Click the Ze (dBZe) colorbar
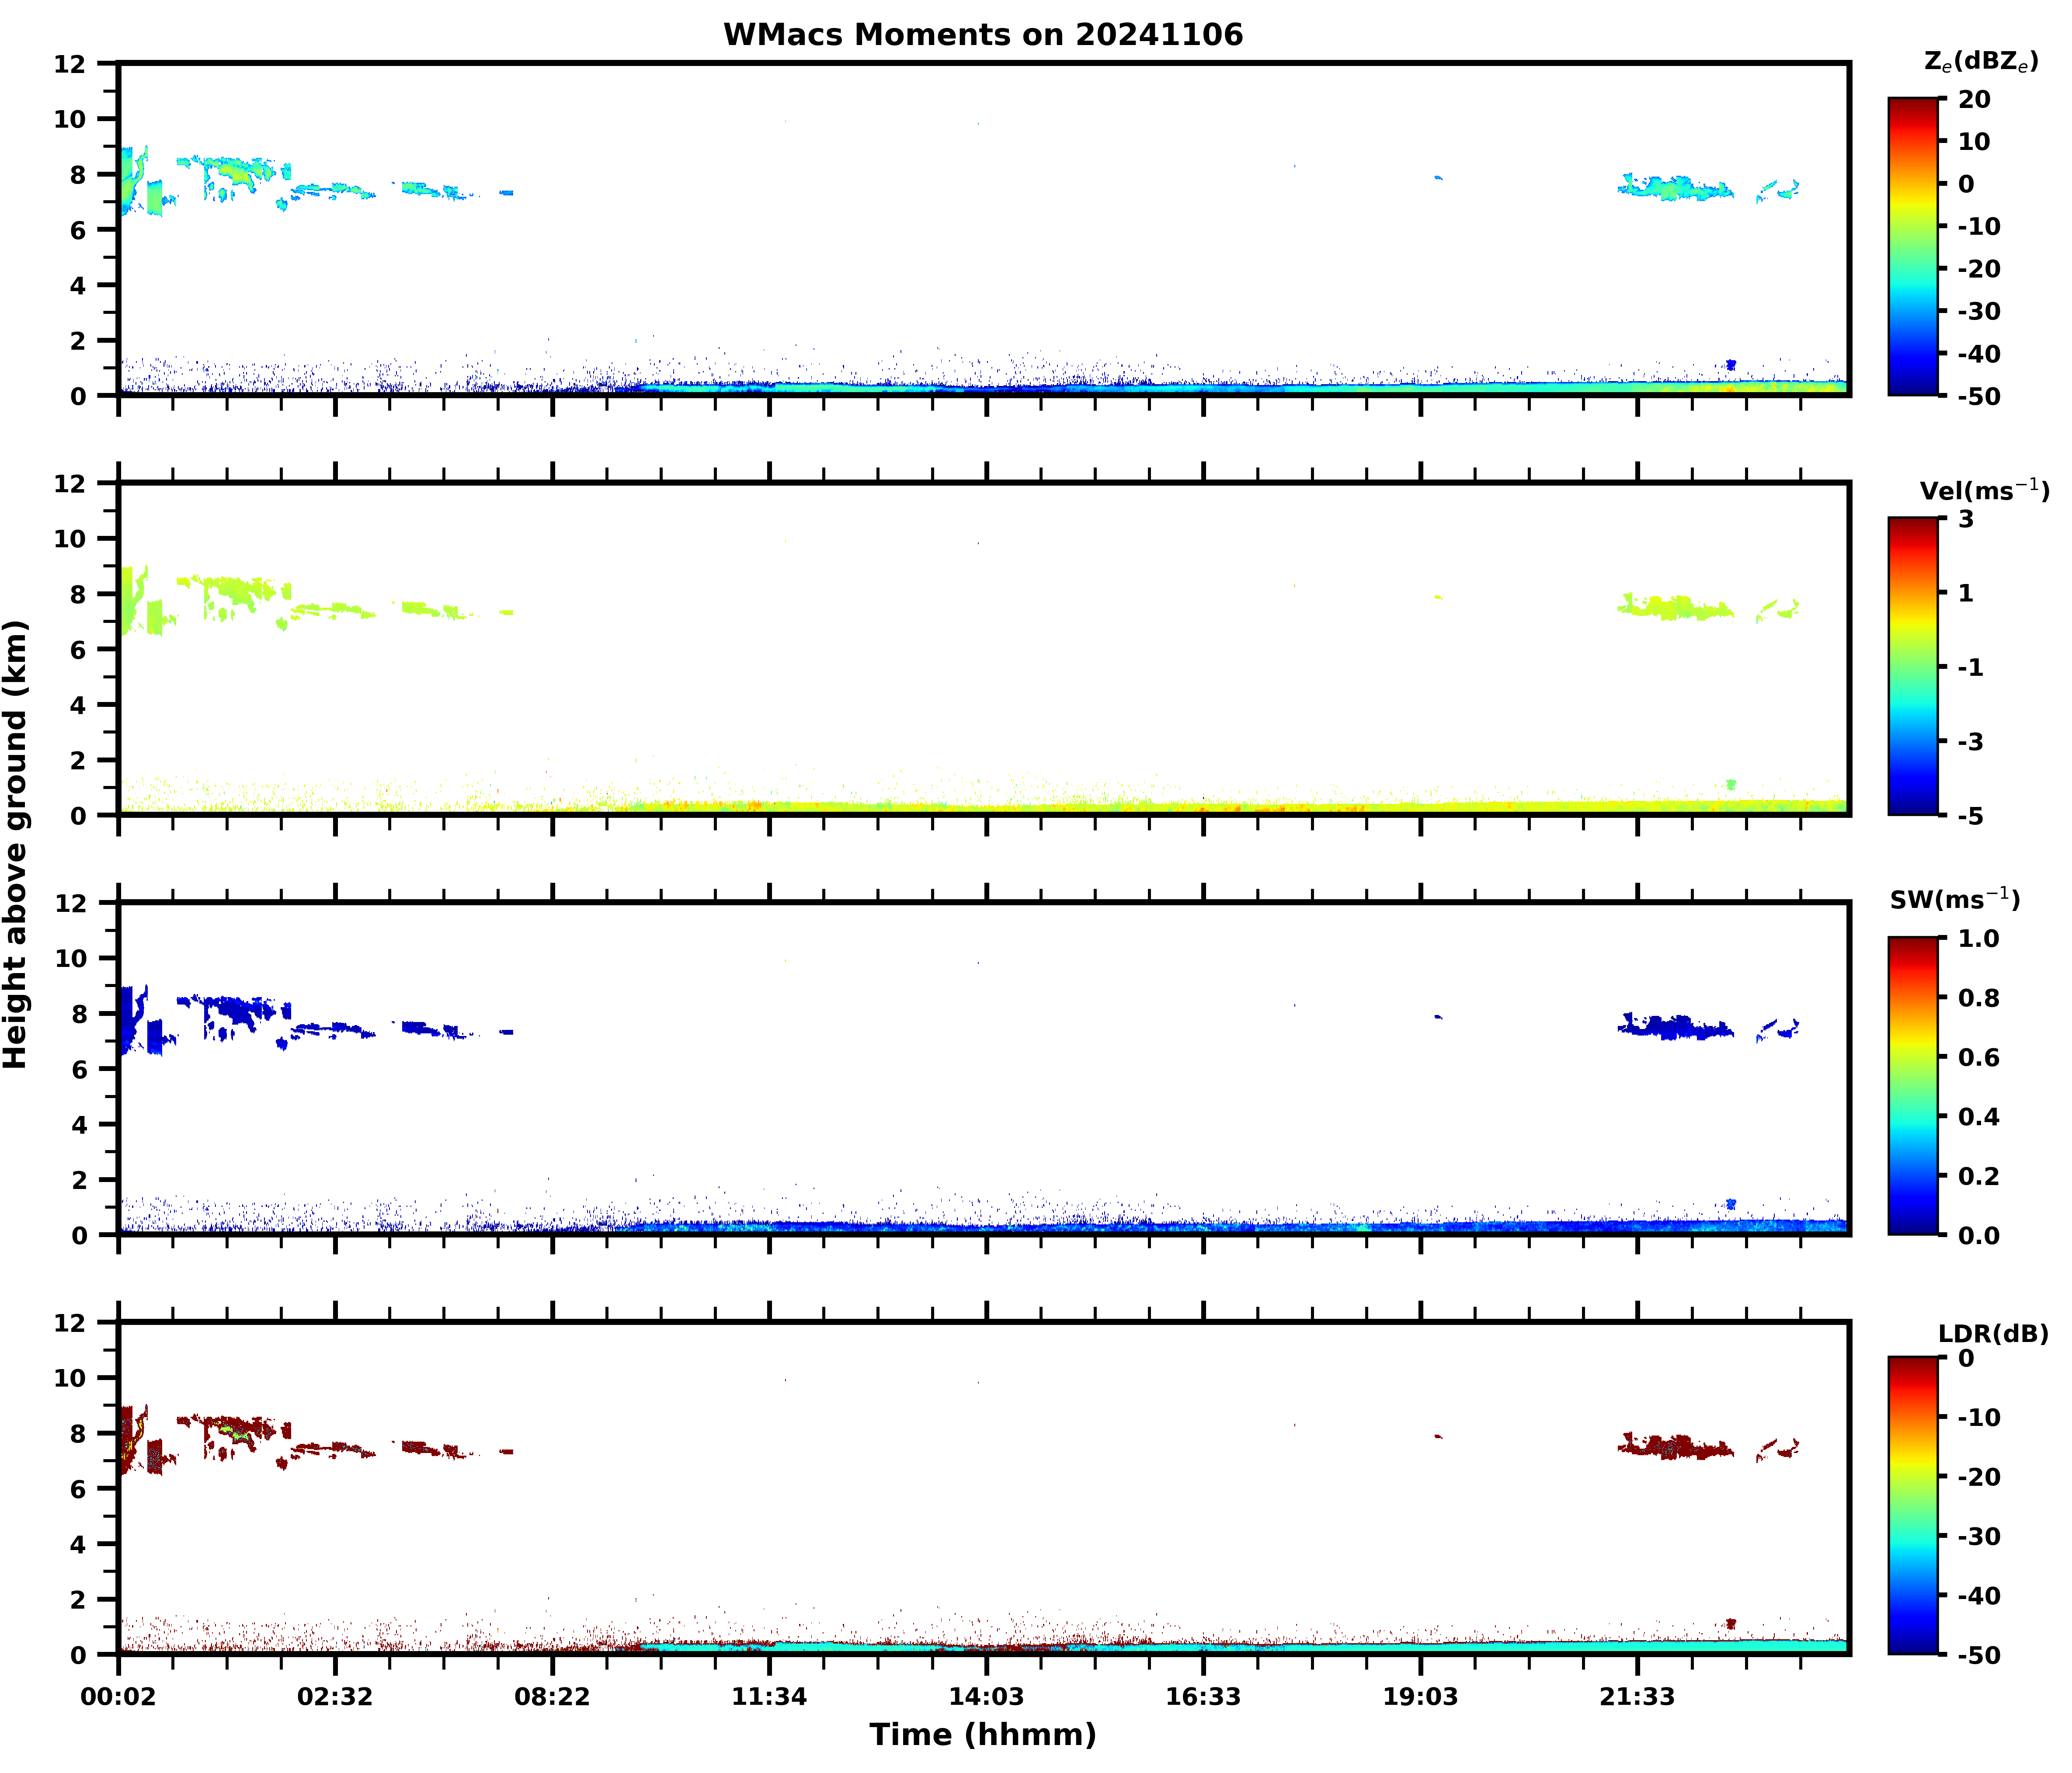Screen dimensions: 2072x1773 click(1913, 247)
